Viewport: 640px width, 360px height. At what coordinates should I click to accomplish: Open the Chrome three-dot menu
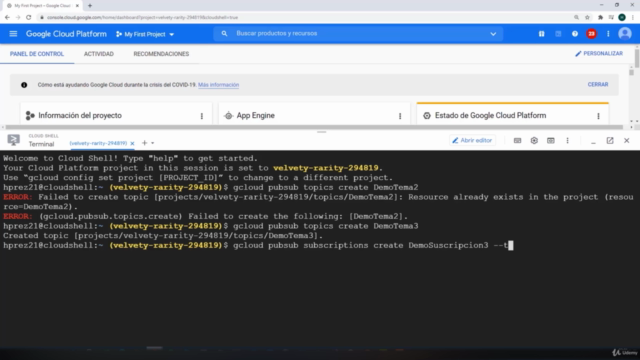633,17
